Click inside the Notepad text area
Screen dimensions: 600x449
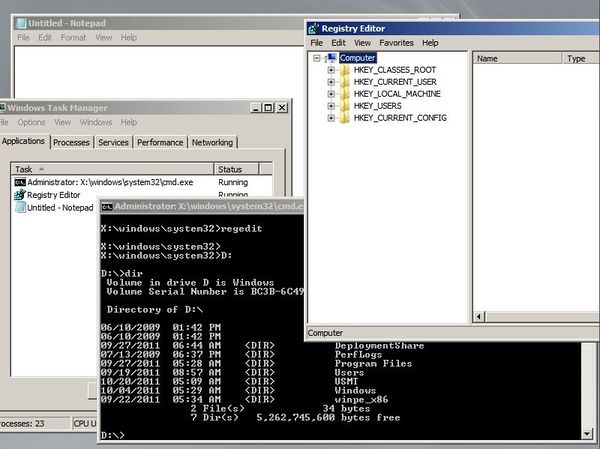pos(159,72)
